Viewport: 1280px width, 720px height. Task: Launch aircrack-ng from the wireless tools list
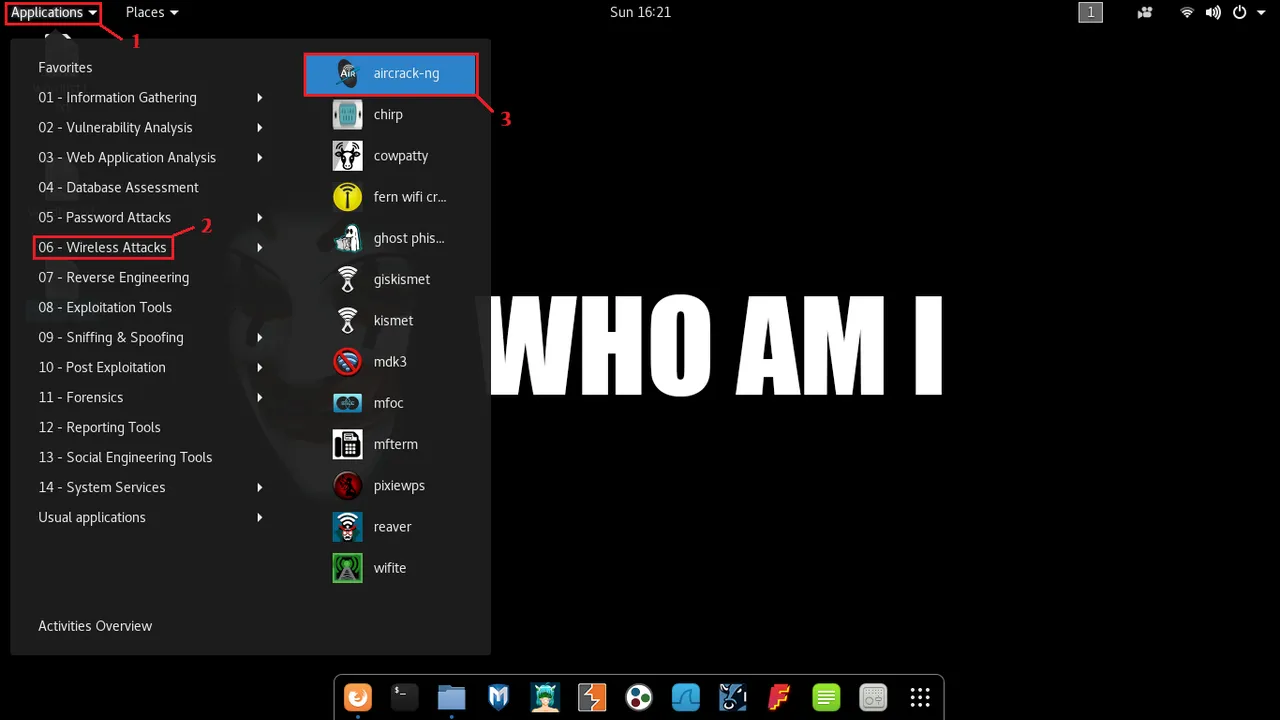pyautogui.click(x=391, y=73)
